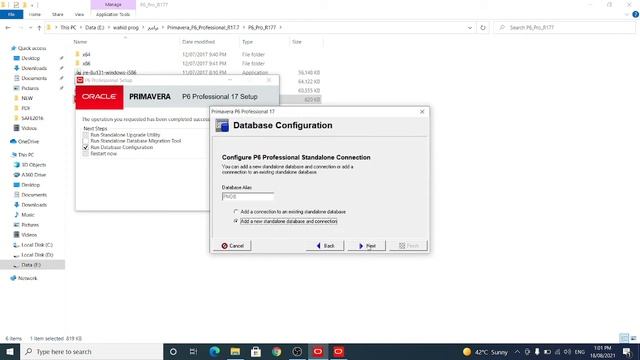Open the Windows Start menu
Screen dimensions: 640x360
point(10,351)
